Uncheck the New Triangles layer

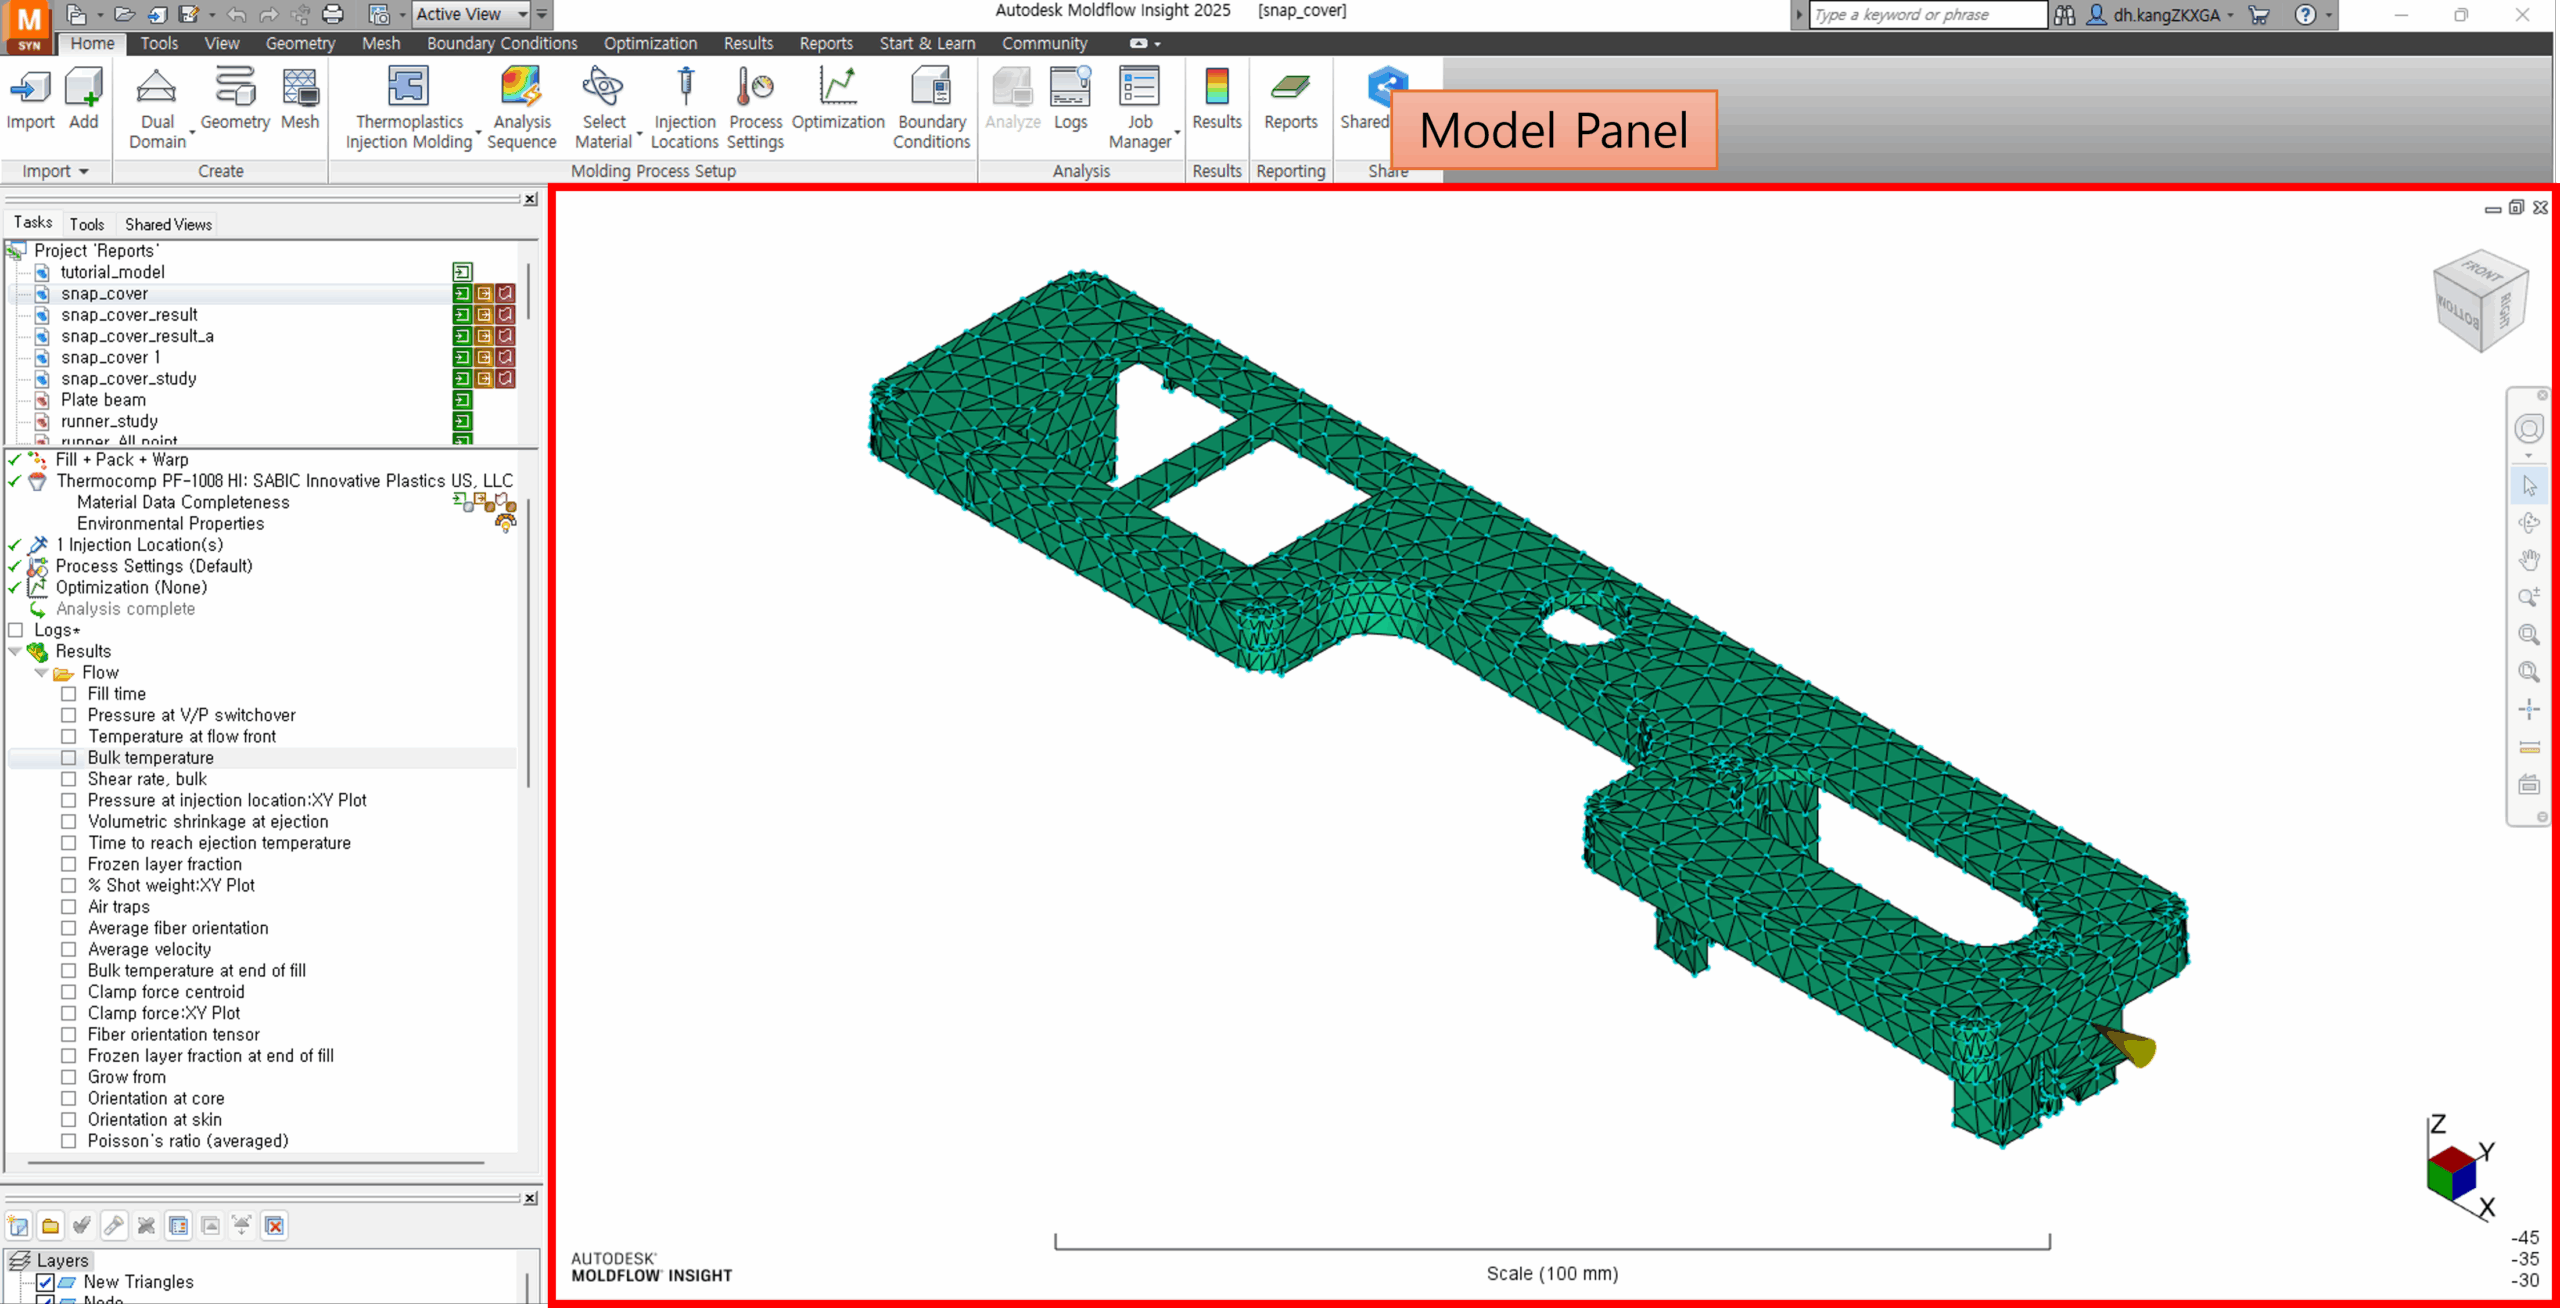pyautogui.click(x=45, y=1282)
